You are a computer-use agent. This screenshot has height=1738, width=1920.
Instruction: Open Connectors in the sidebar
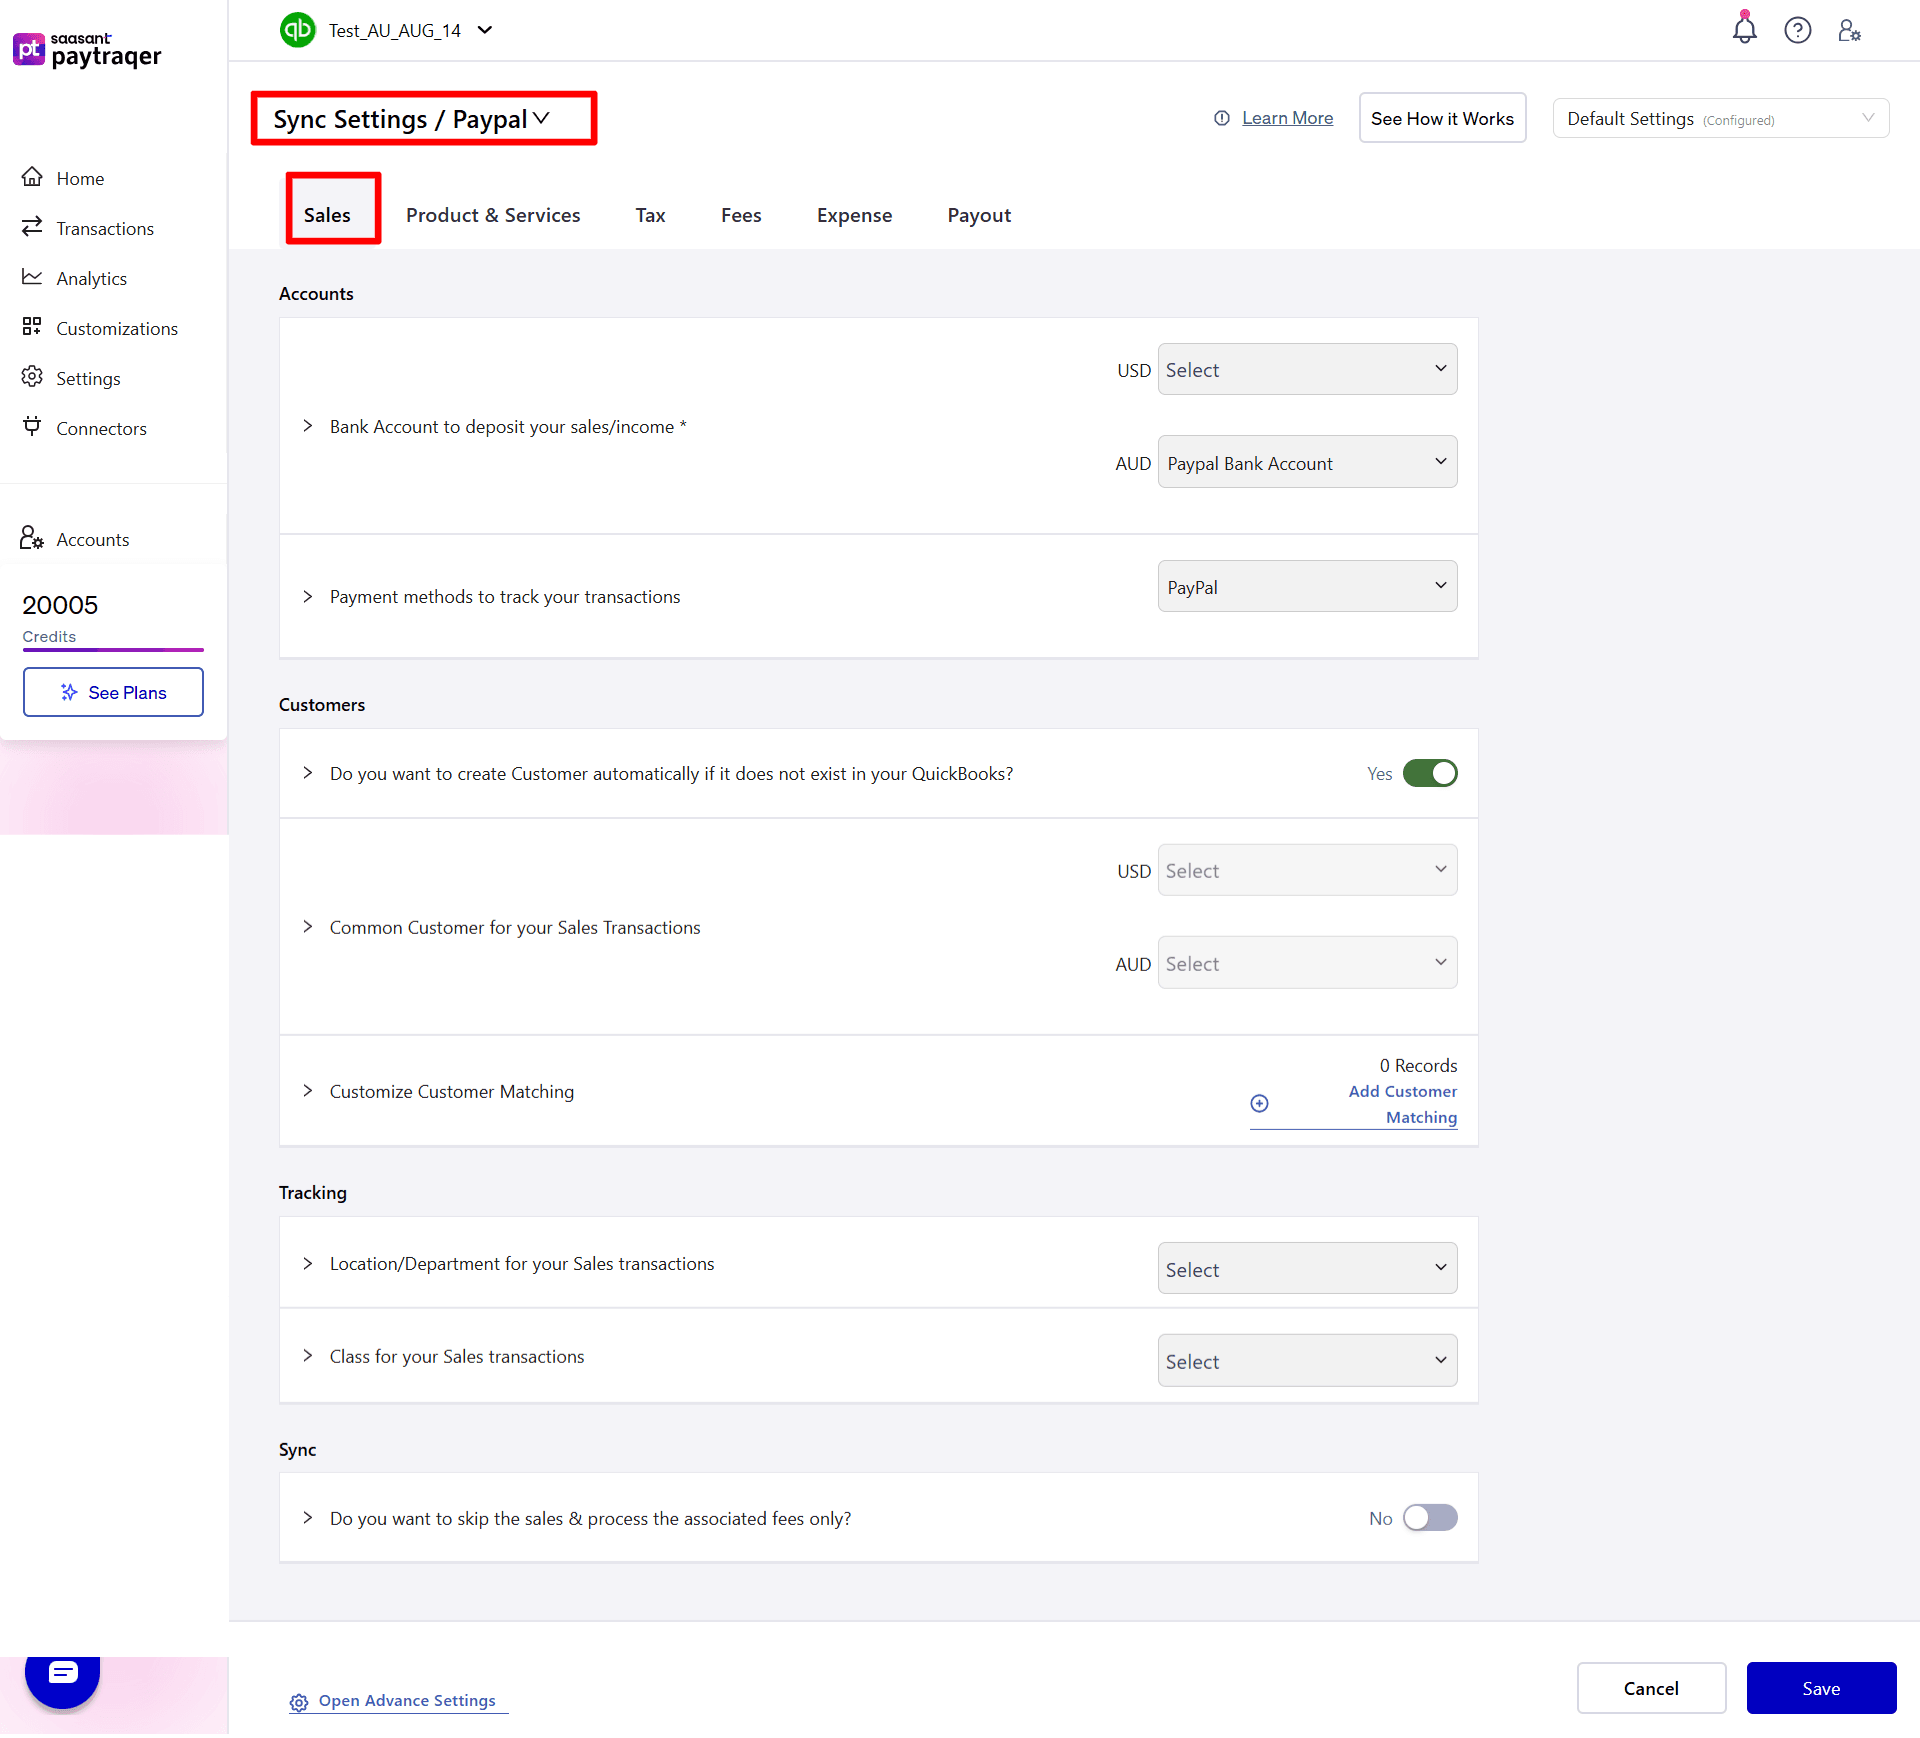coord(102,428)
